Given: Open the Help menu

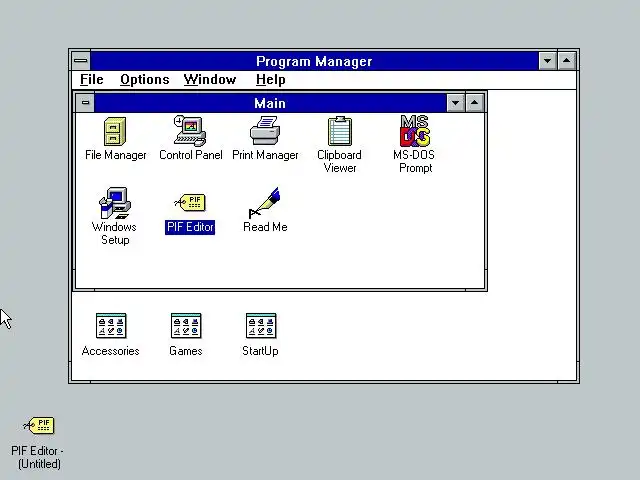Looking at the screenshot, I should [271, 80].
